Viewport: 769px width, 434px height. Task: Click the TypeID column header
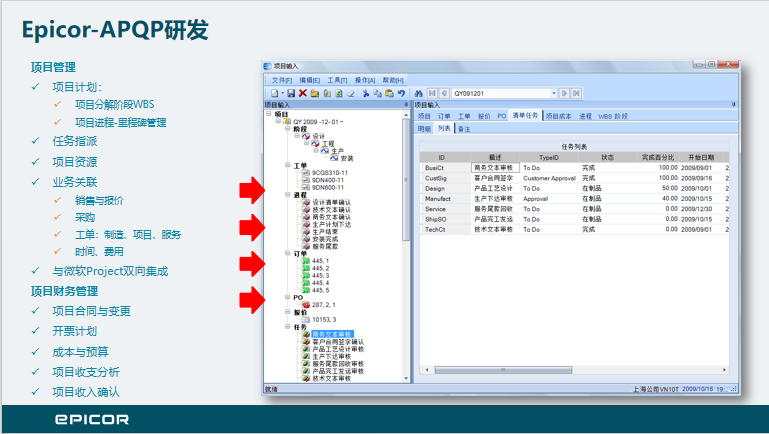(x=549, y=157)
